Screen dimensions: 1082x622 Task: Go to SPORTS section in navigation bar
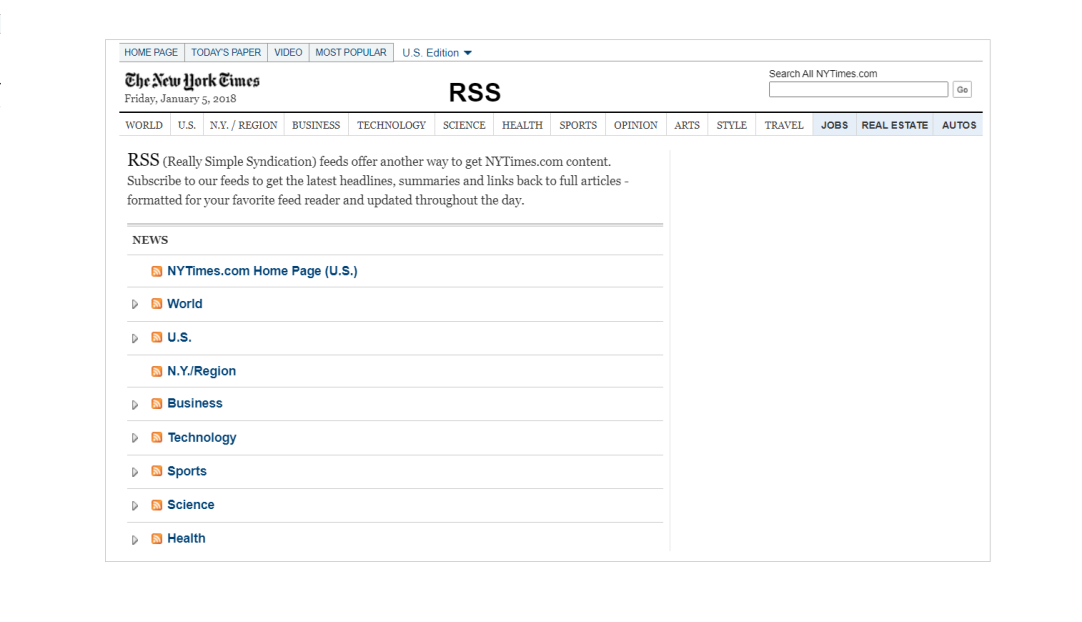point(578,126)
